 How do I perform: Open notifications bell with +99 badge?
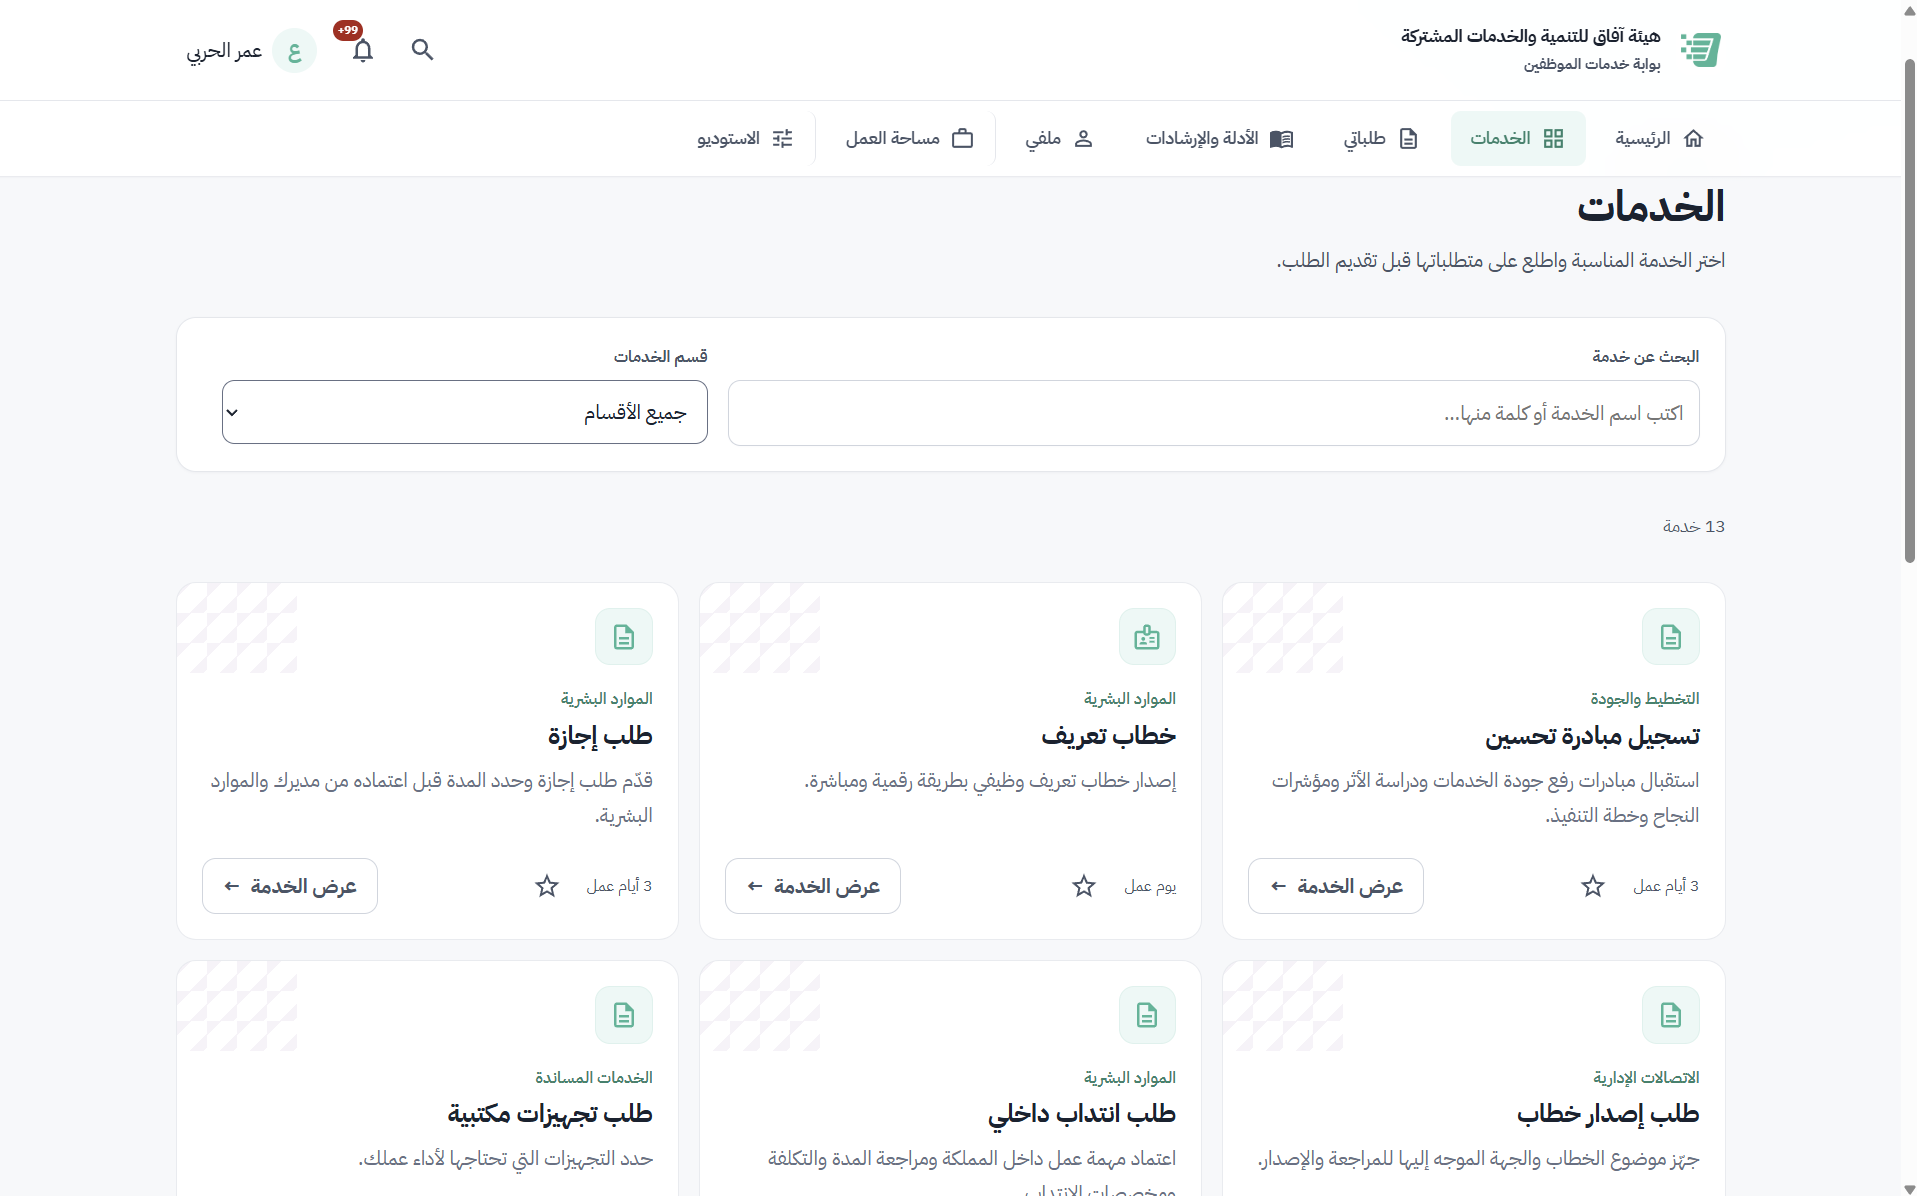362,50
